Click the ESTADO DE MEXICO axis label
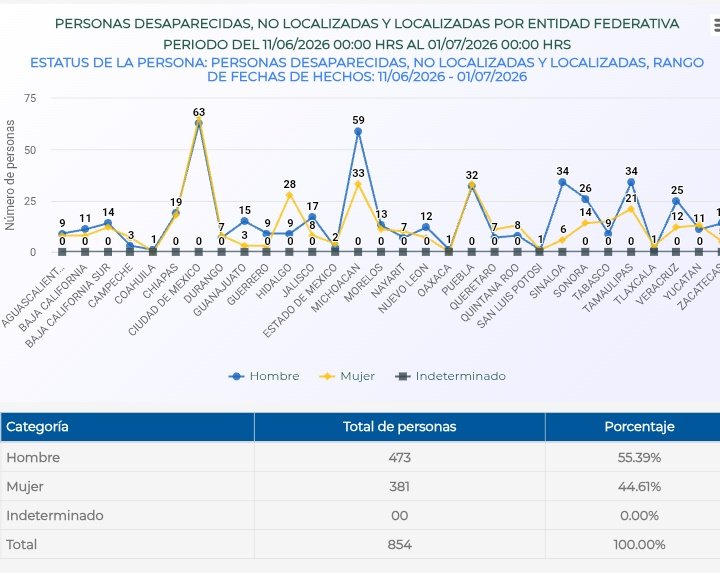Image resolution: width=720 pixels, height=573 pixels. tap(300, 300)
